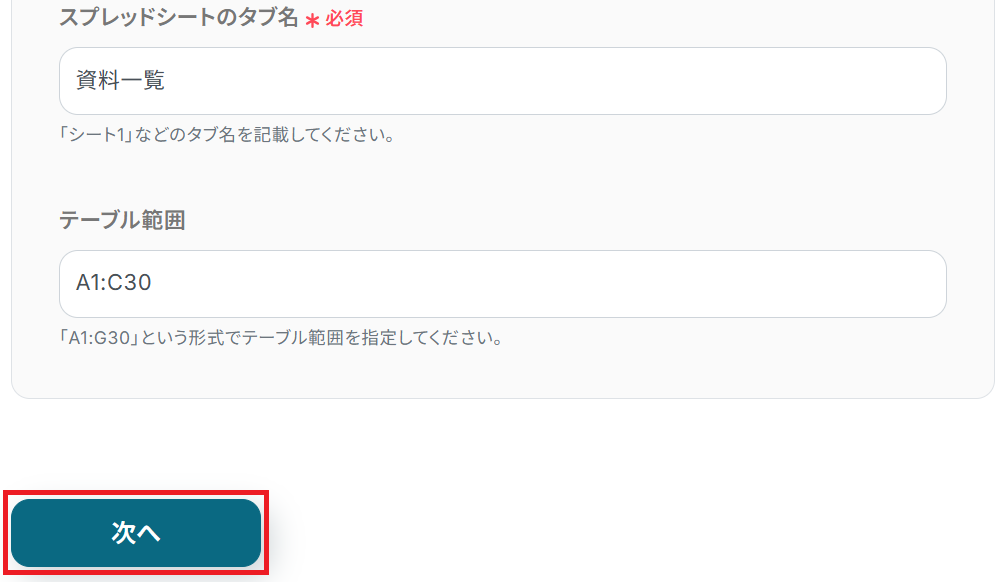
Task: Click the red asterisk required marker
Action: point(312,21)
